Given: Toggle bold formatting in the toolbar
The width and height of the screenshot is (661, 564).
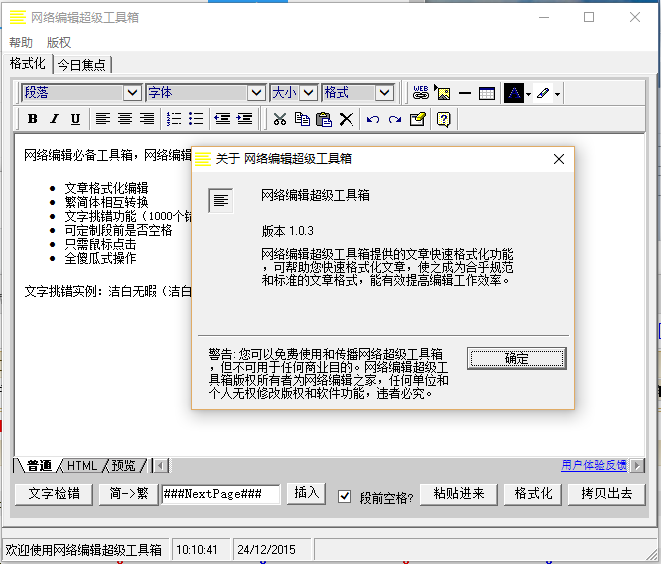Looking at the screenshot, I should click(x=32, y=119).
